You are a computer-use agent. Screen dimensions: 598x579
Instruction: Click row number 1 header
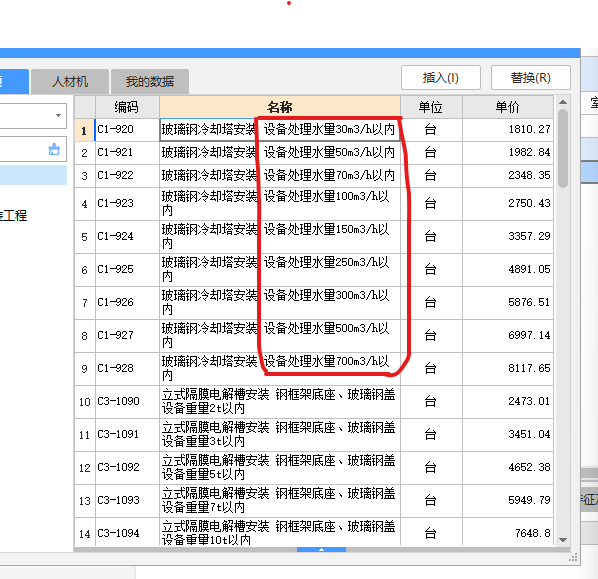click(85, 130)
